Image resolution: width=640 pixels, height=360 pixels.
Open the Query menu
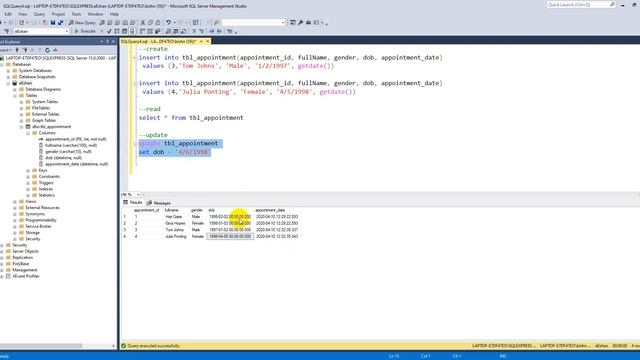39,14
